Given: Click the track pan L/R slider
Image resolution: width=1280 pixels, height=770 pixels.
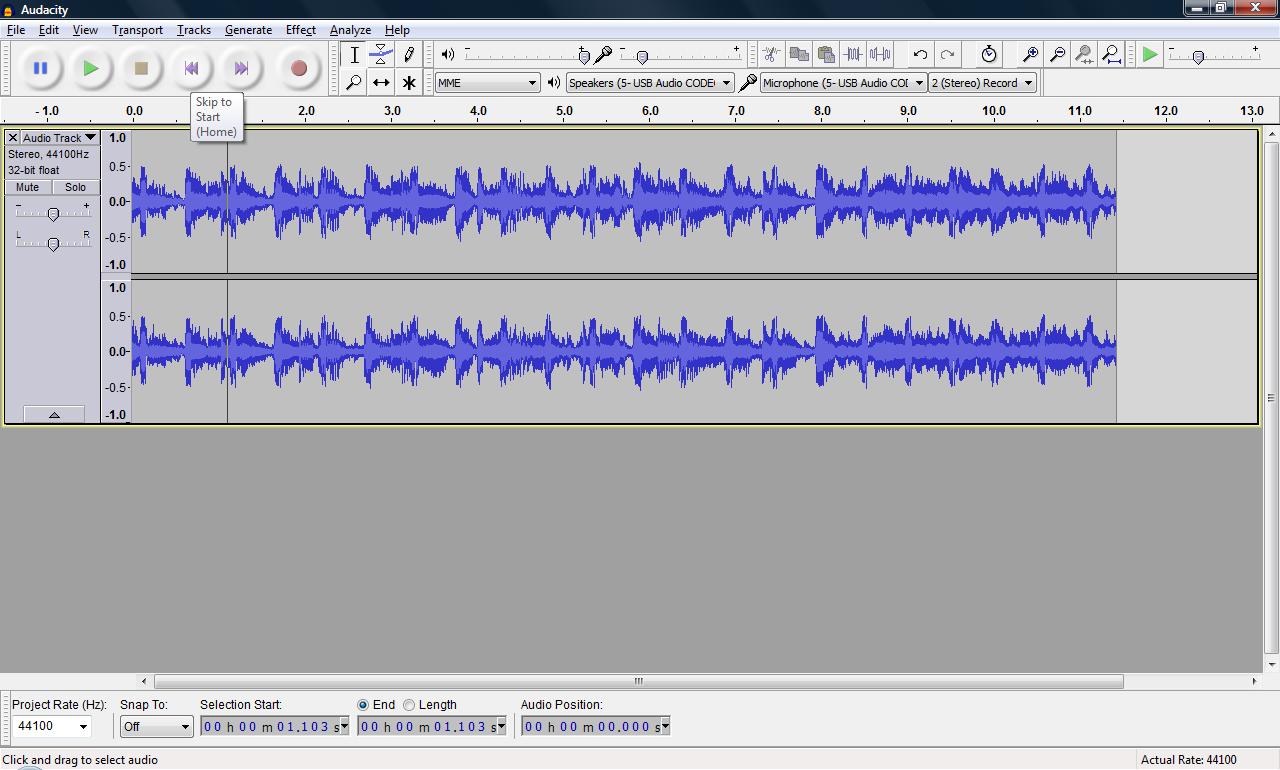Looking at the screenshot, I should coord(53,243).
